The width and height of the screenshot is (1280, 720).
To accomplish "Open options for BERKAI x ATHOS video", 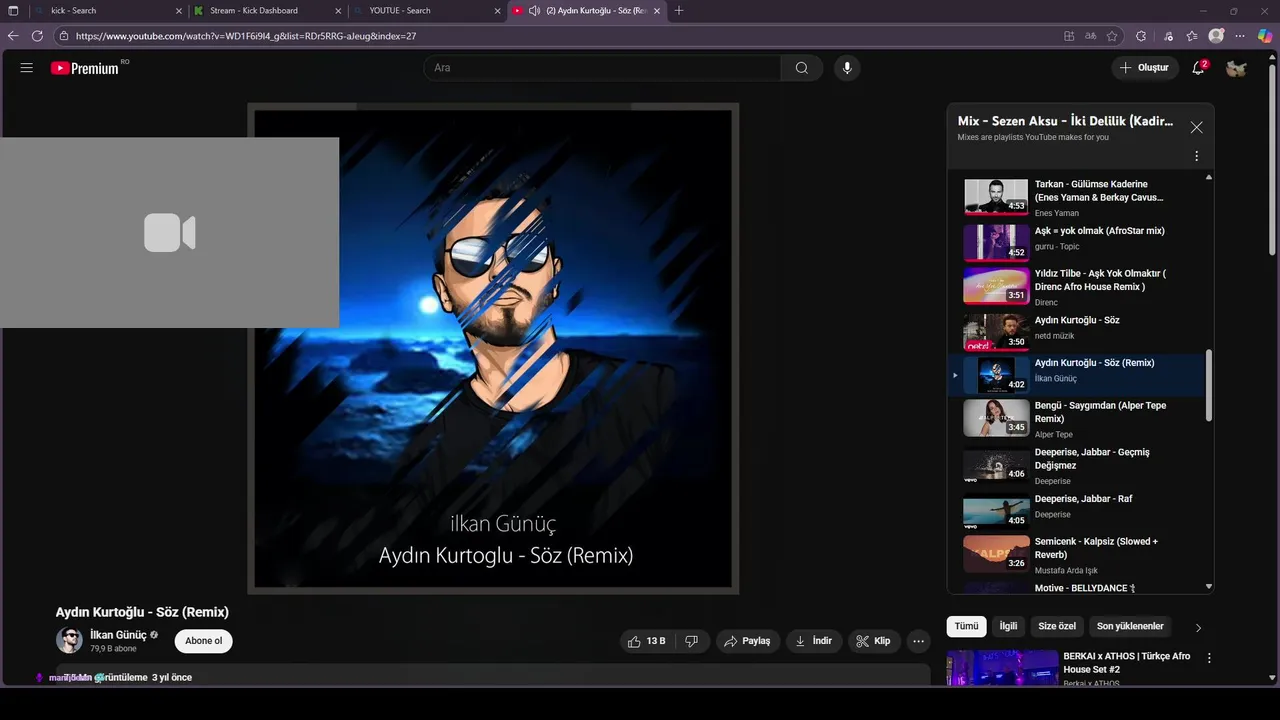I will click(1209, 658).
